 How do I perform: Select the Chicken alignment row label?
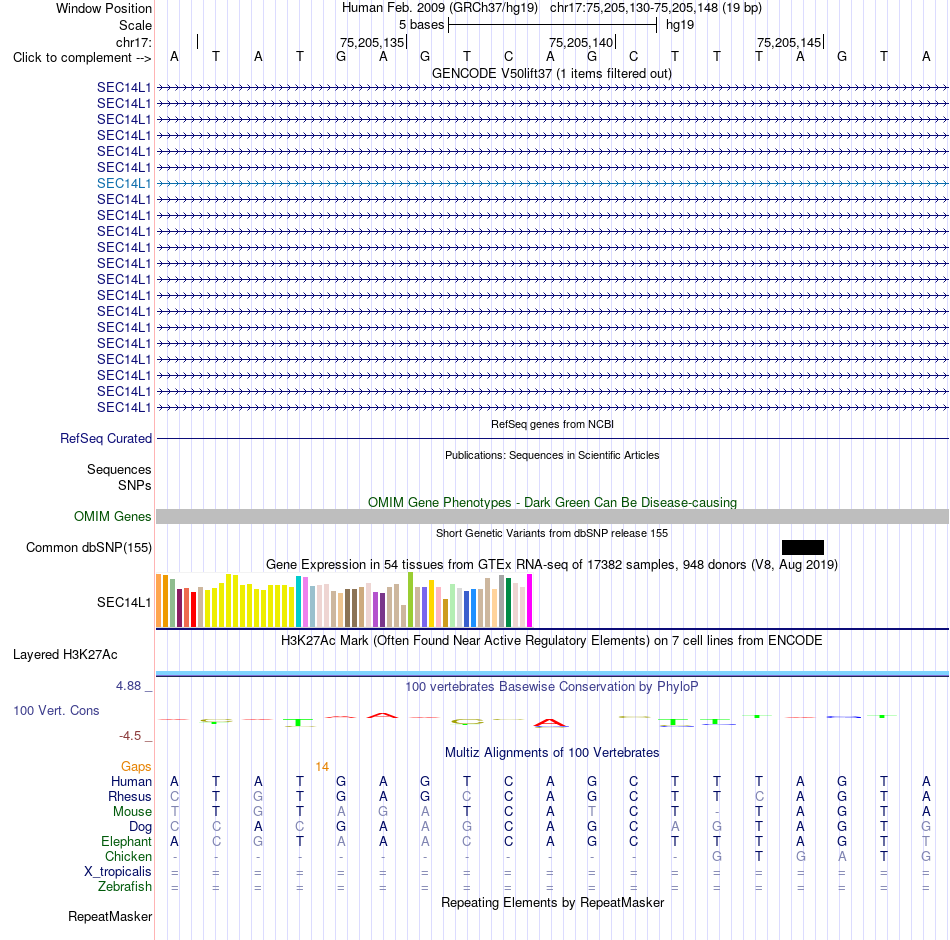[128, 856]
